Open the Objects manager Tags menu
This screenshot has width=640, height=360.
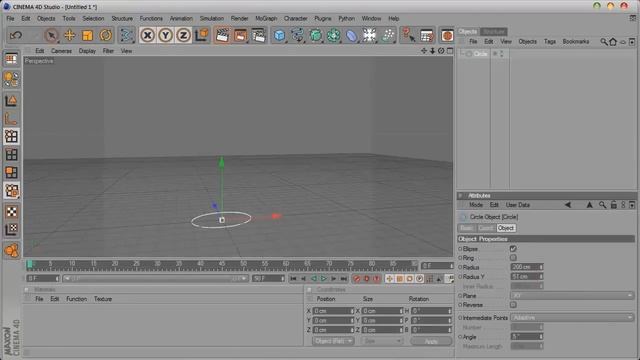coord(549,42)
